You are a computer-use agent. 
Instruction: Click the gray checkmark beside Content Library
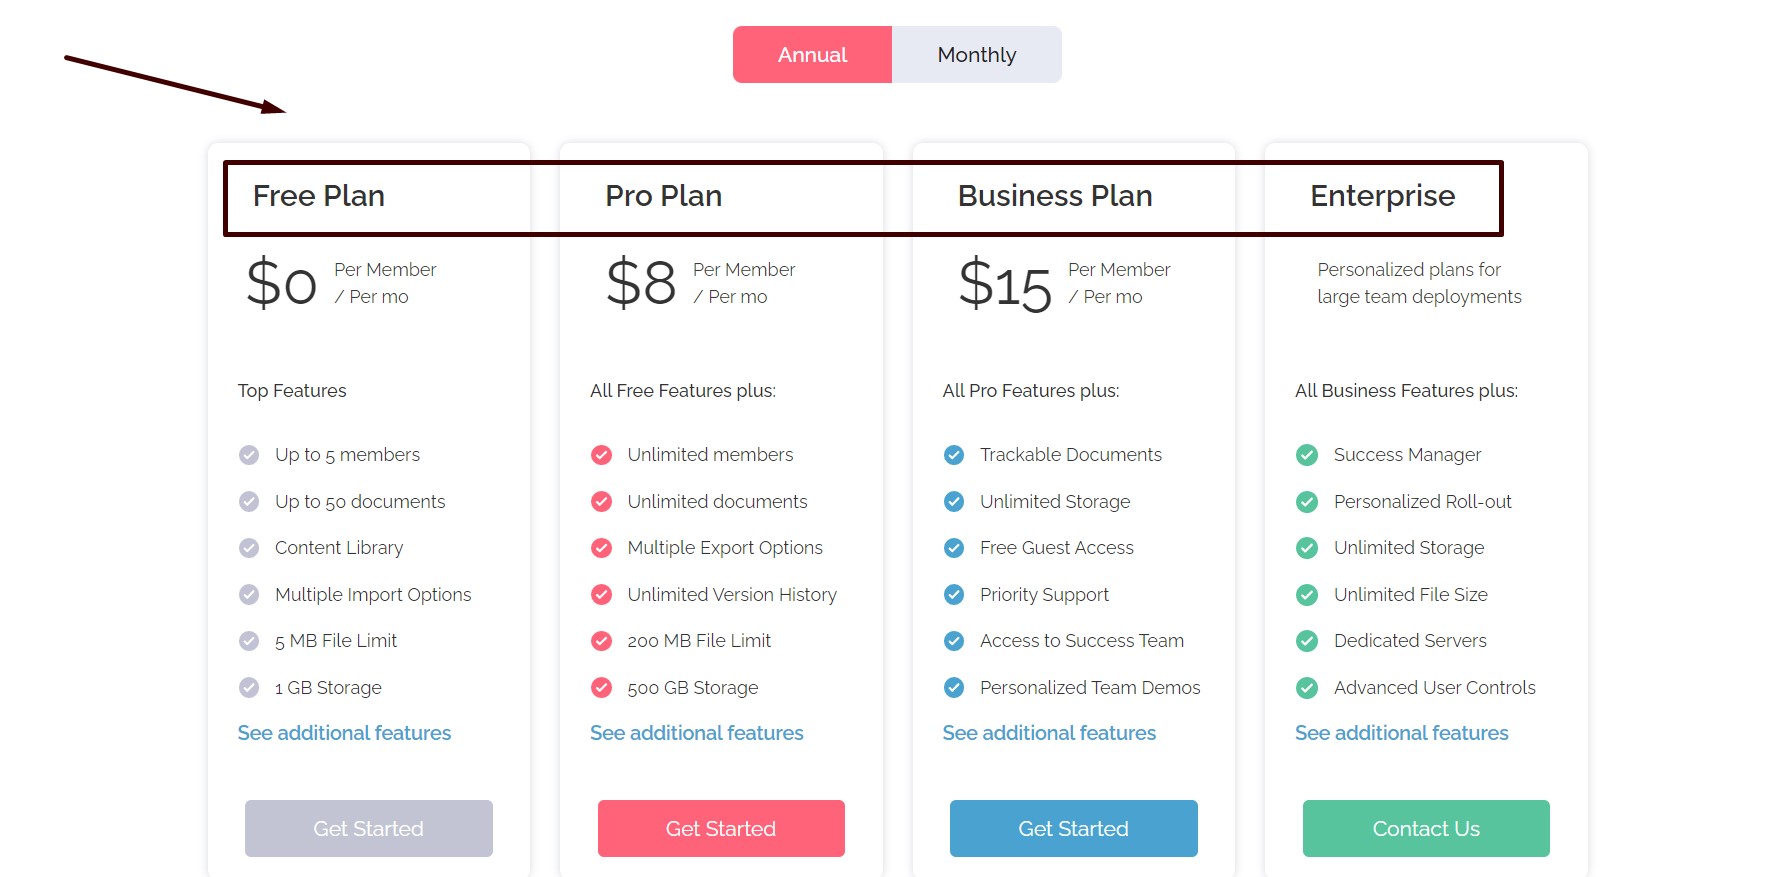249,548
